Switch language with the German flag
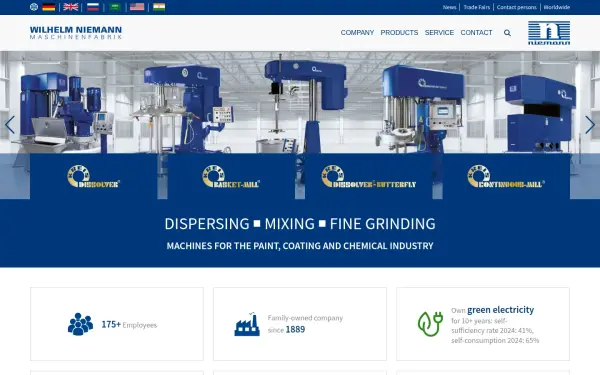Screen dimensions: 600x375 point(49,7)
